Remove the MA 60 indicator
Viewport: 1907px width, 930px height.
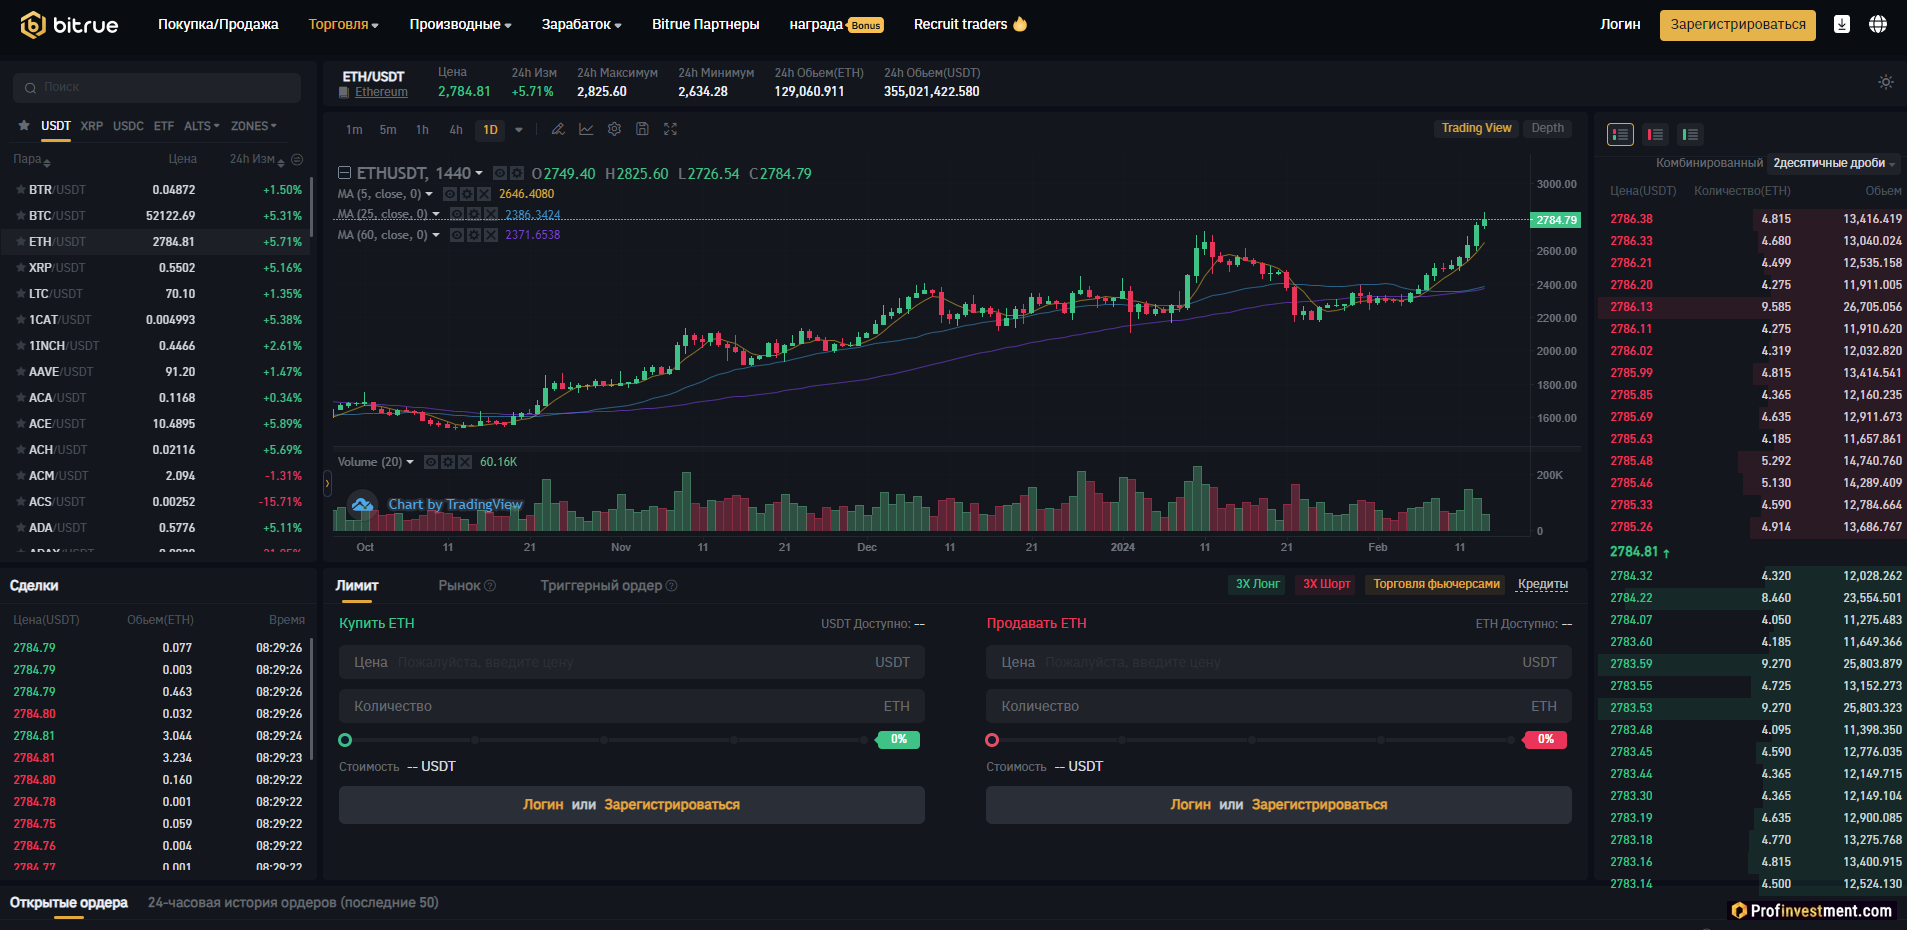(490, 235)
